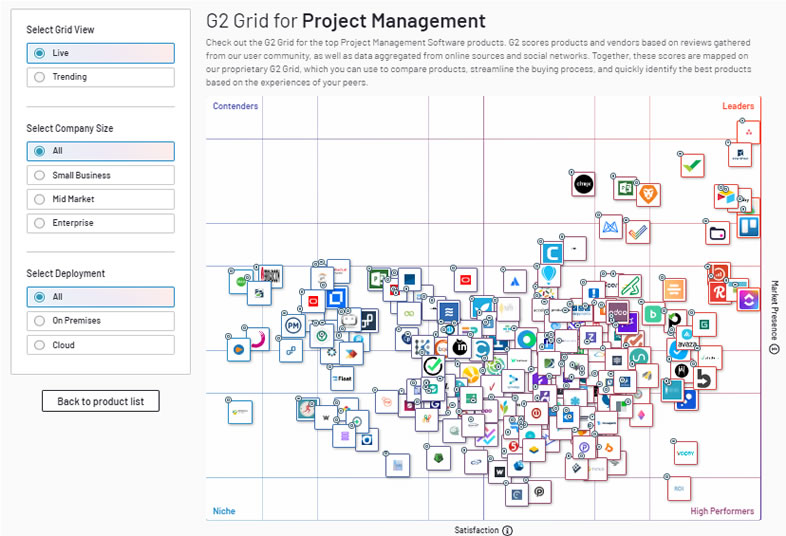This screenshot has width=786, height=536.
Task: Open the PM circle logo tile
Action: click(293, 325)
